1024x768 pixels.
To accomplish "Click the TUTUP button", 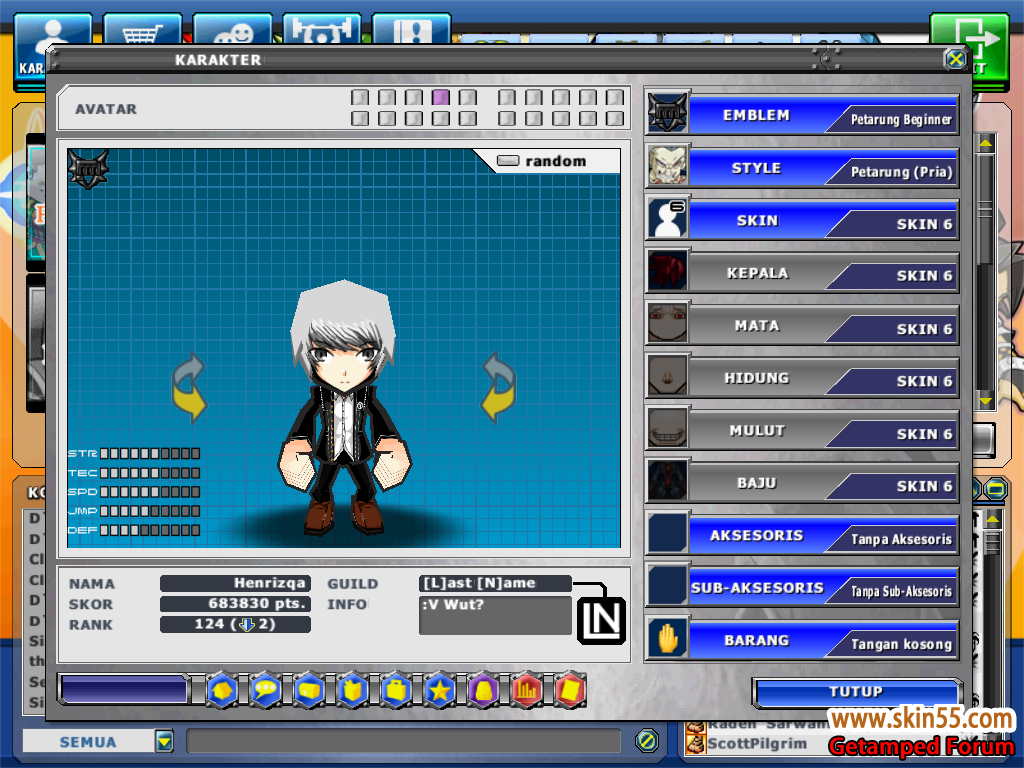I will (x=856, y=691).
